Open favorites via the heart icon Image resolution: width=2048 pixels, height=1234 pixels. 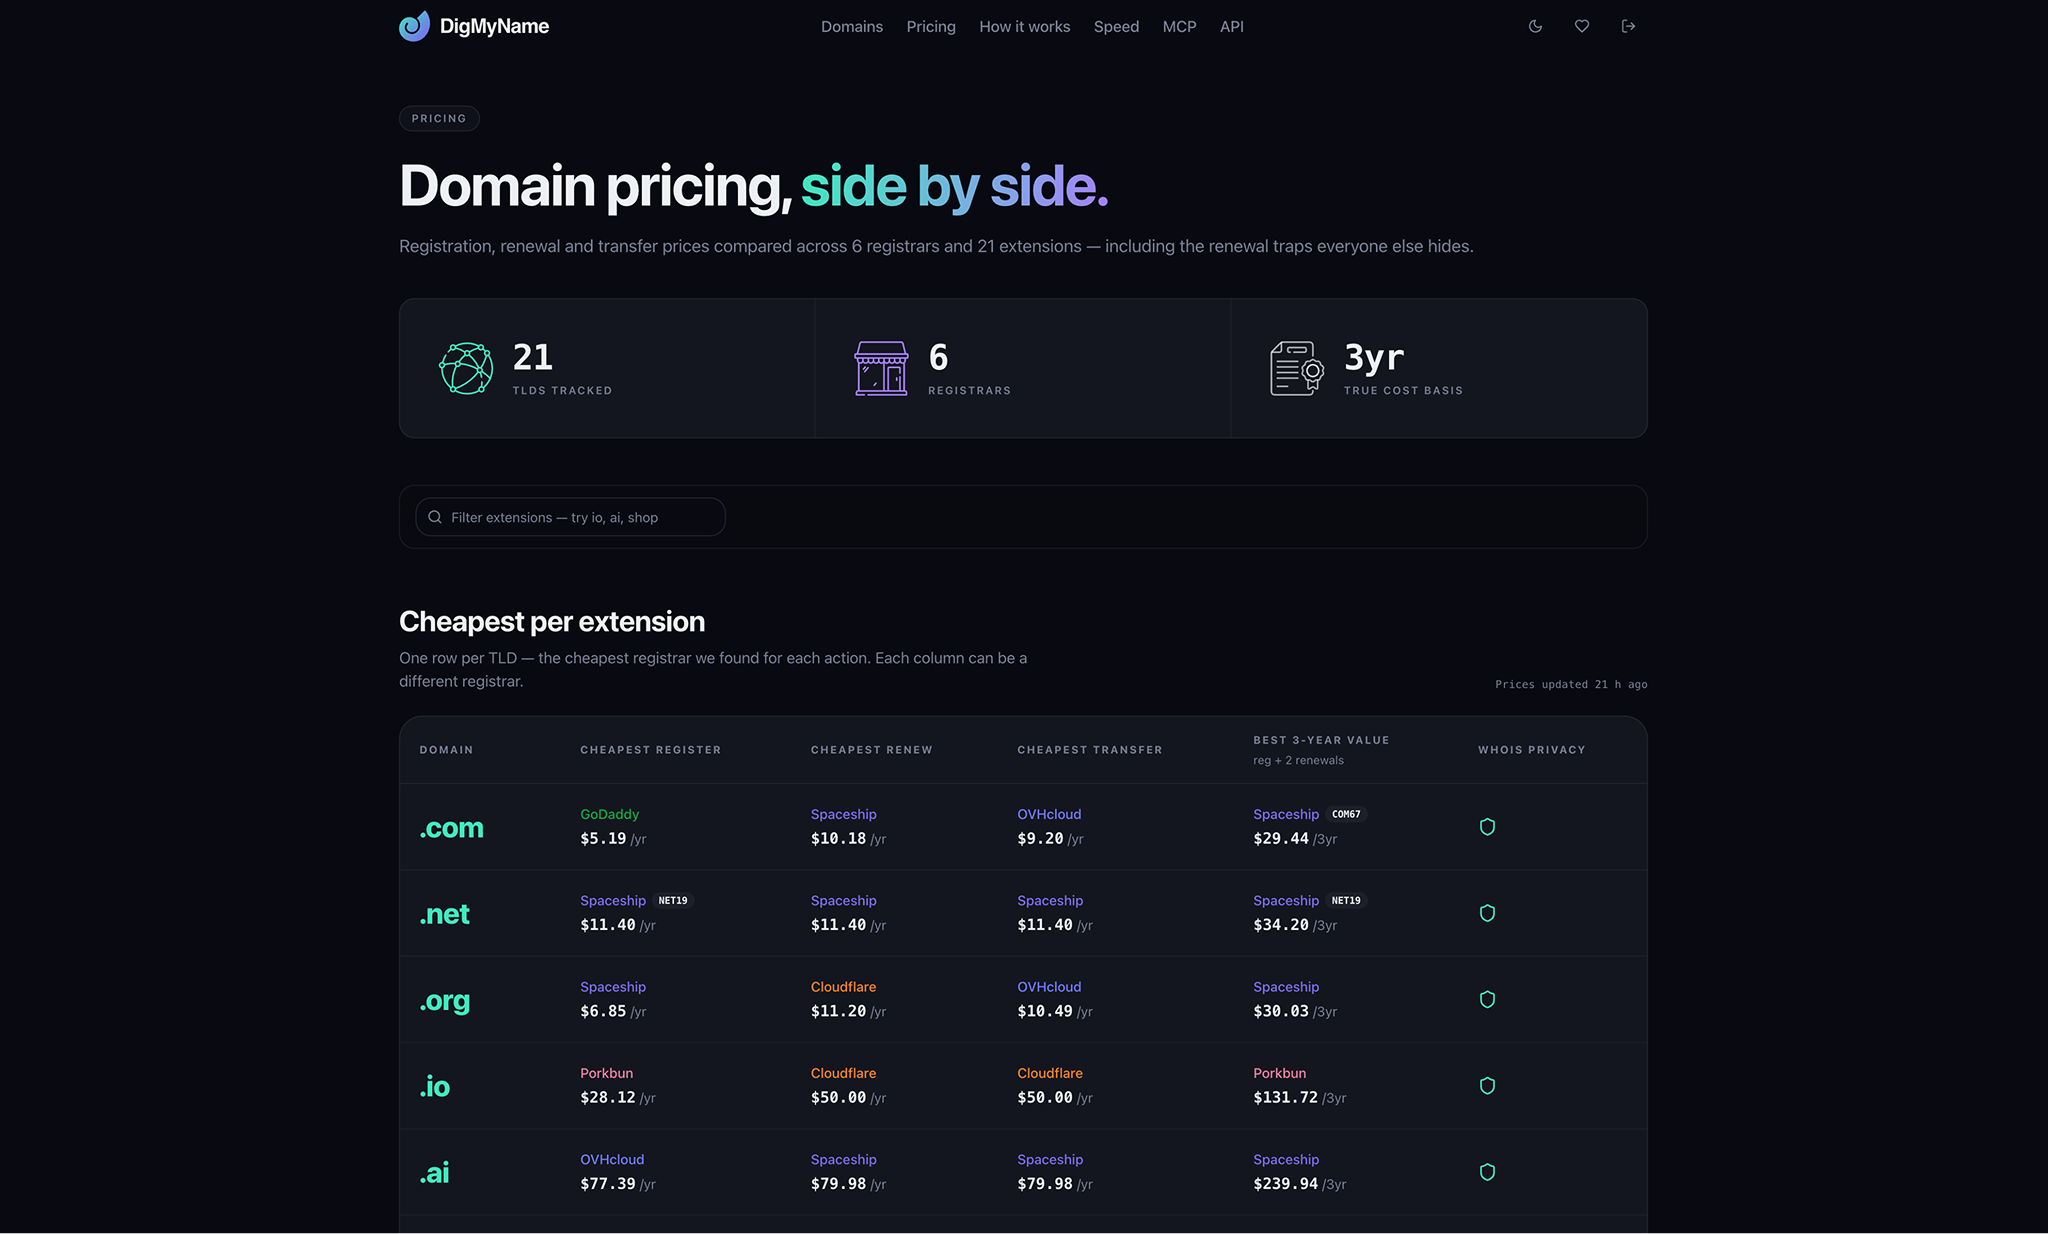(1582, 26)
